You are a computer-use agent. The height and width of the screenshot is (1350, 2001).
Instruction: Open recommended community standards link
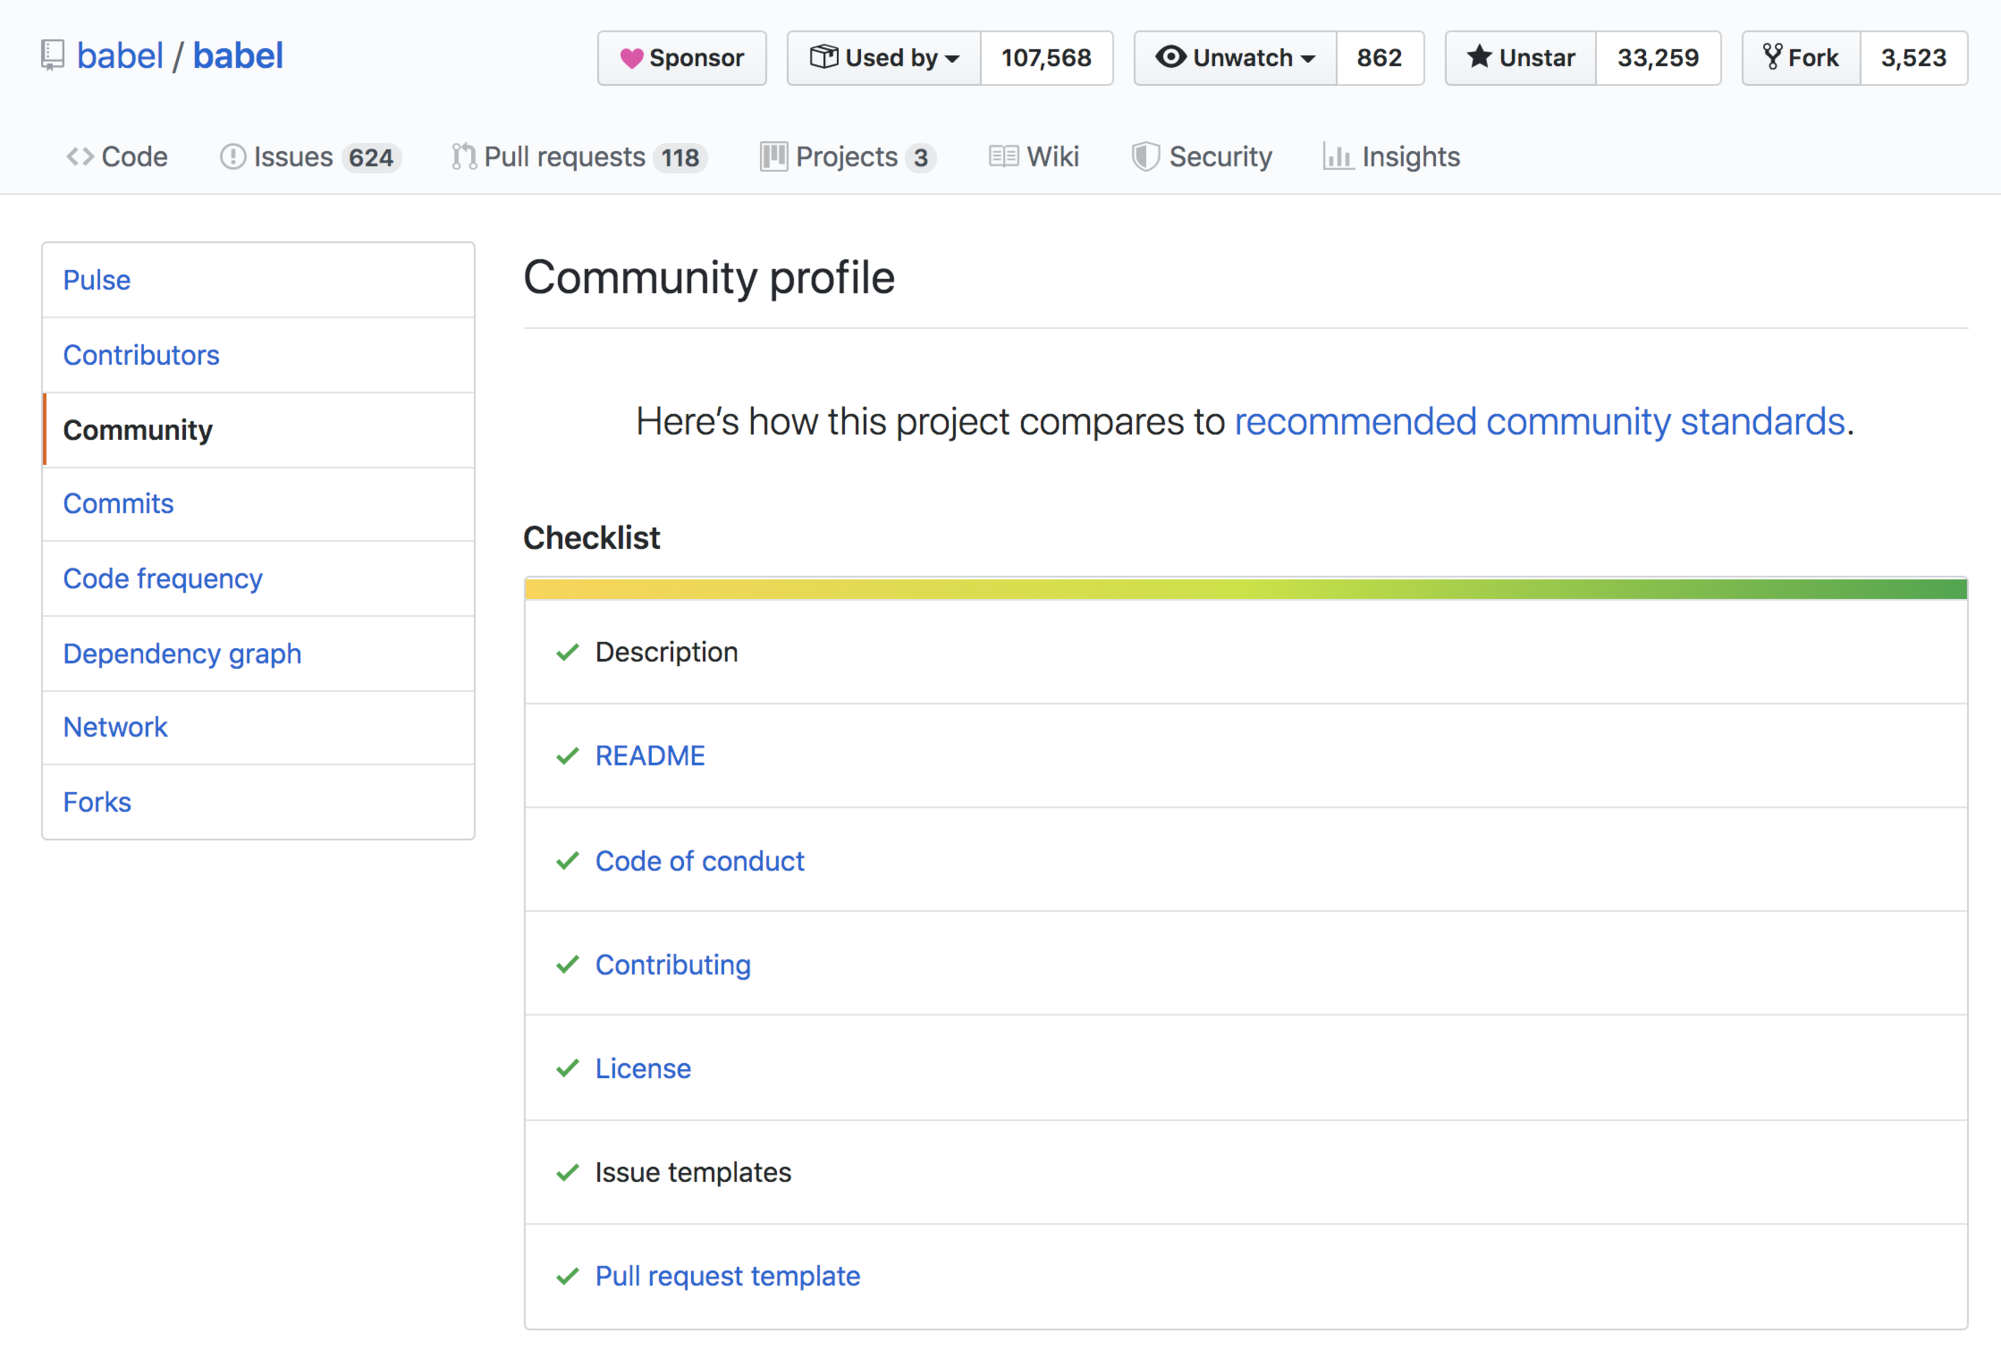(1539, 421)
